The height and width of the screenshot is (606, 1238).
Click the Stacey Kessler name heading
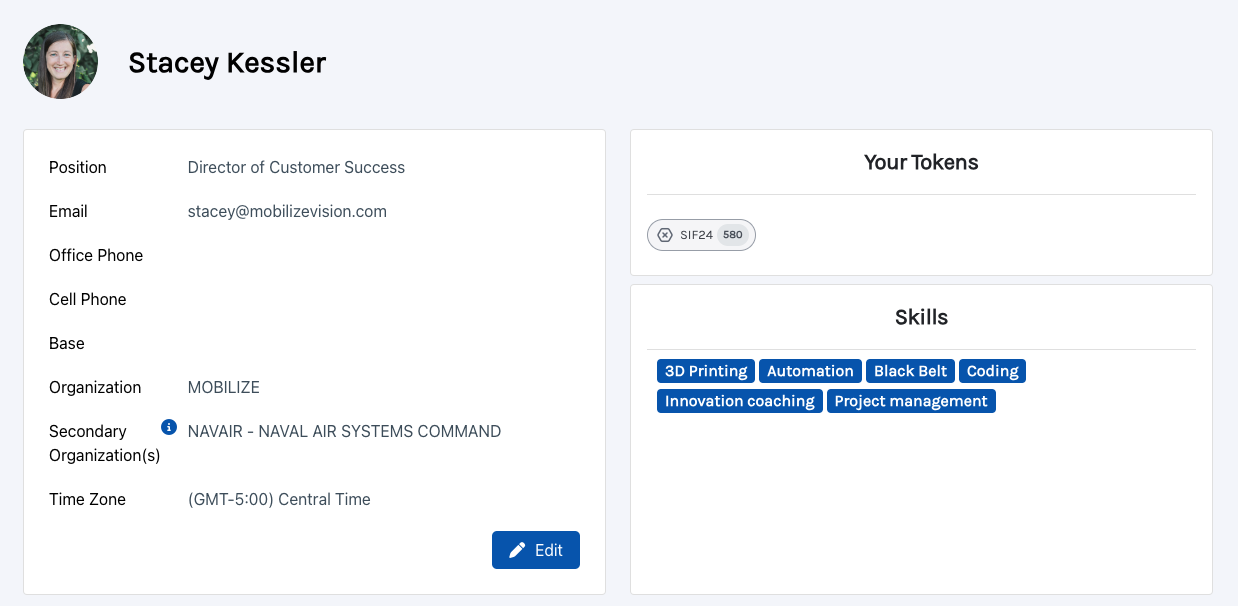(x=227, y=62)
